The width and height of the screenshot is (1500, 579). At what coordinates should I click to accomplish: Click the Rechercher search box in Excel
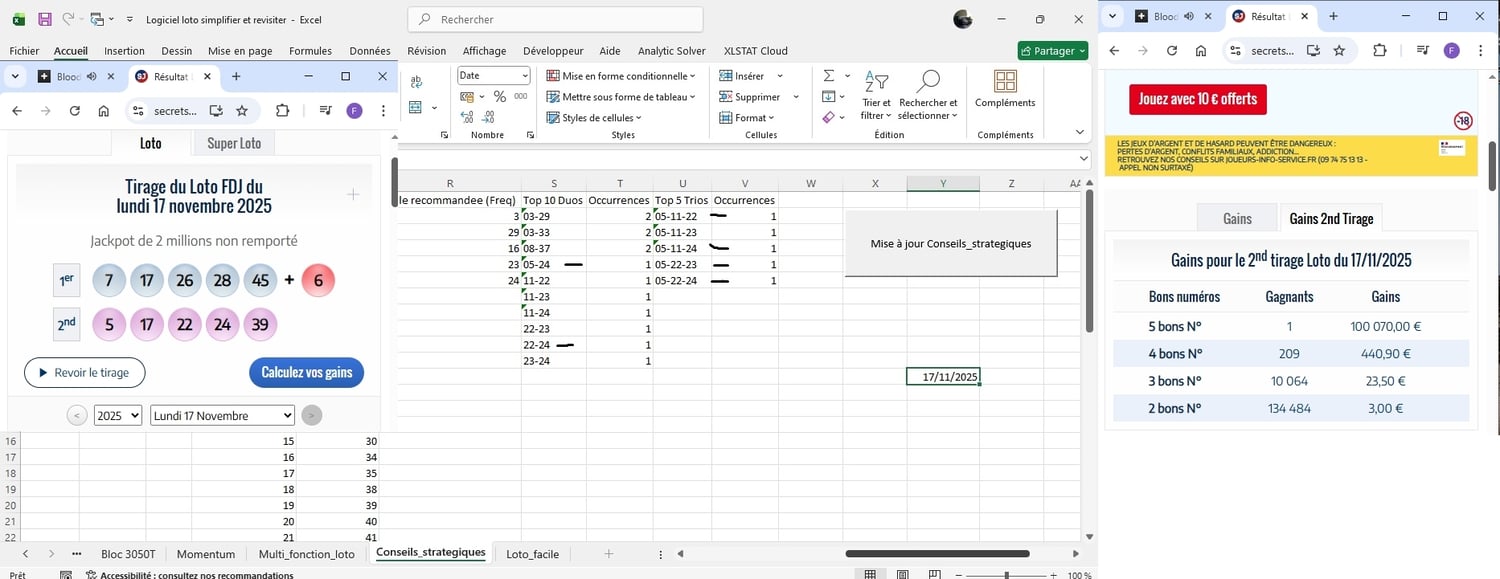click(x=555, y=19)
